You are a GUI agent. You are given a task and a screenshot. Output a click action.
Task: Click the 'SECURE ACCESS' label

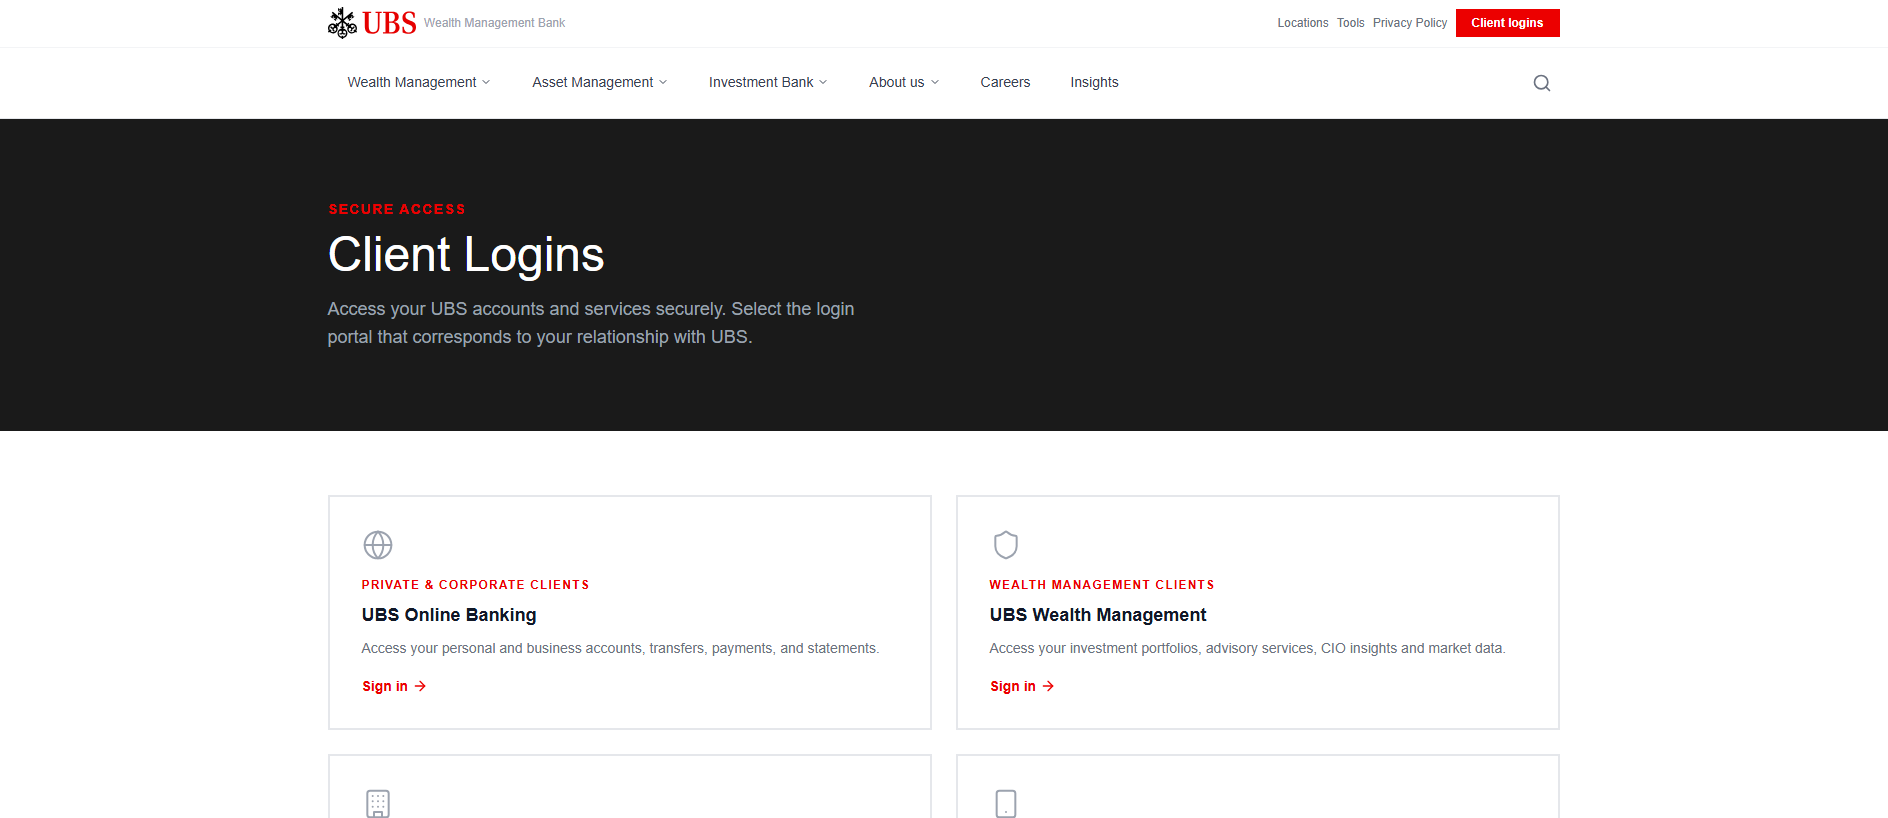(x=397, y=209)
